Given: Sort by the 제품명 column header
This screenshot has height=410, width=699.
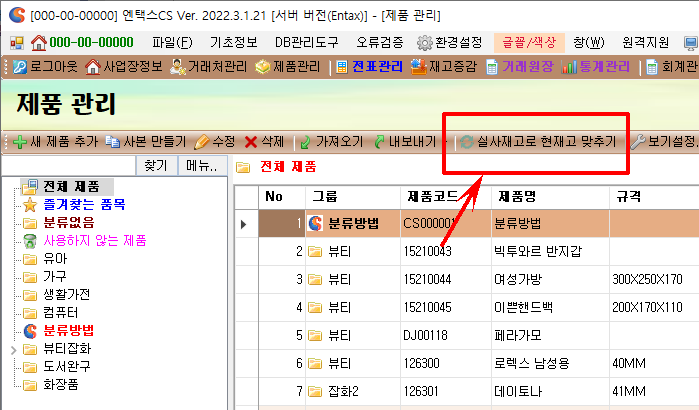Looking at the screenshot, I should 550,197.
